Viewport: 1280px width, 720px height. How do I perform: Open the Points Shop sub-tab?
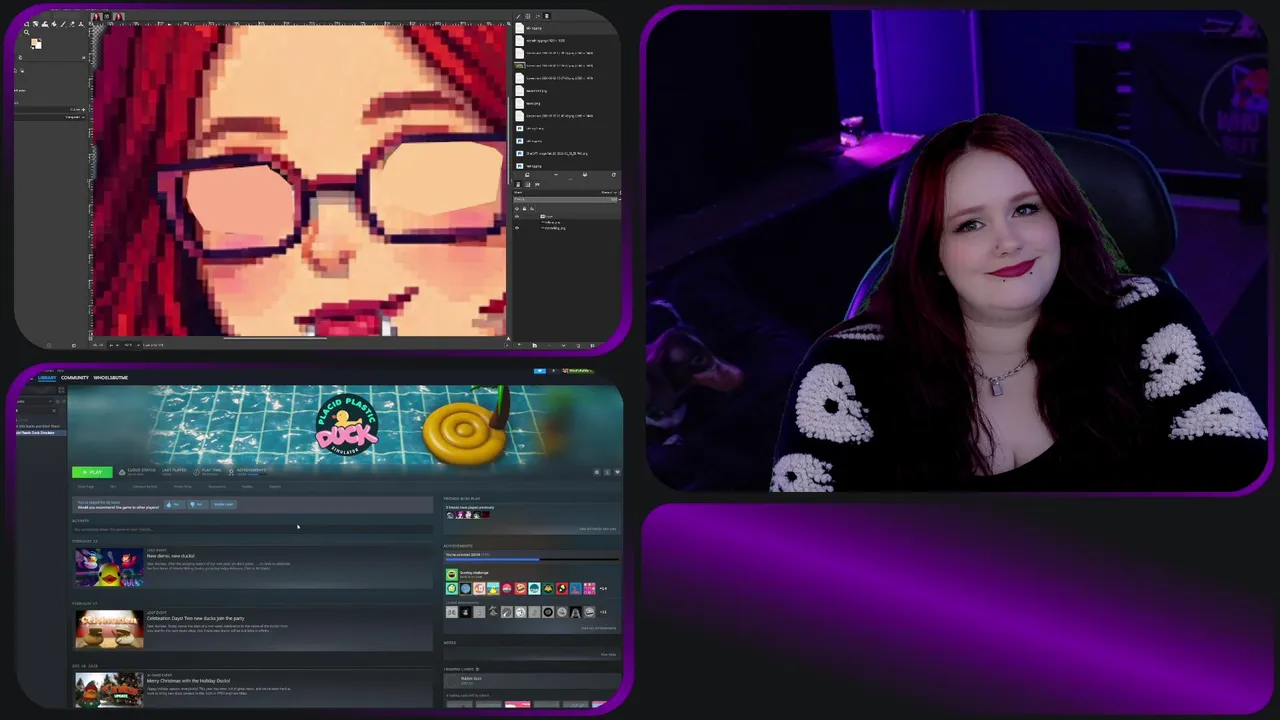point(183,487)
